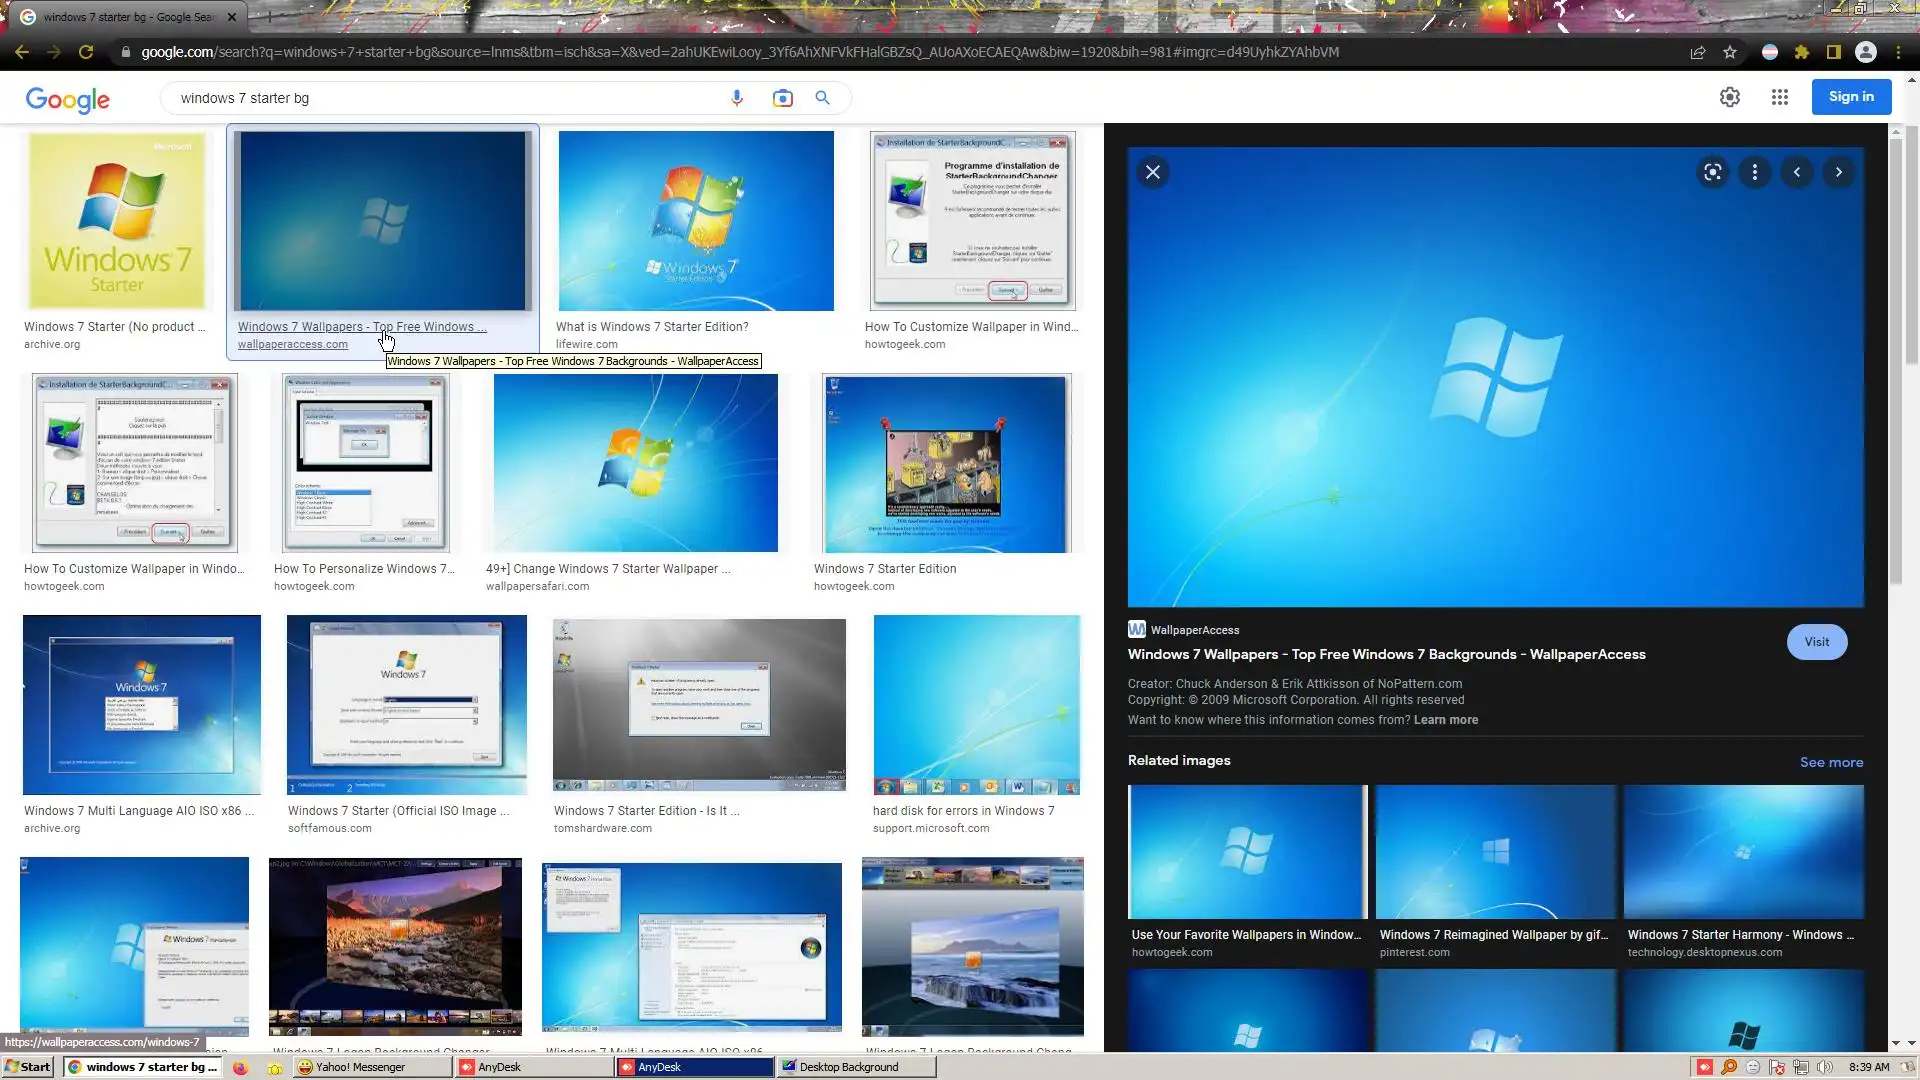Close the image preview panel
This screenshot has height=1080, width=1920.
coord(1153,172)
